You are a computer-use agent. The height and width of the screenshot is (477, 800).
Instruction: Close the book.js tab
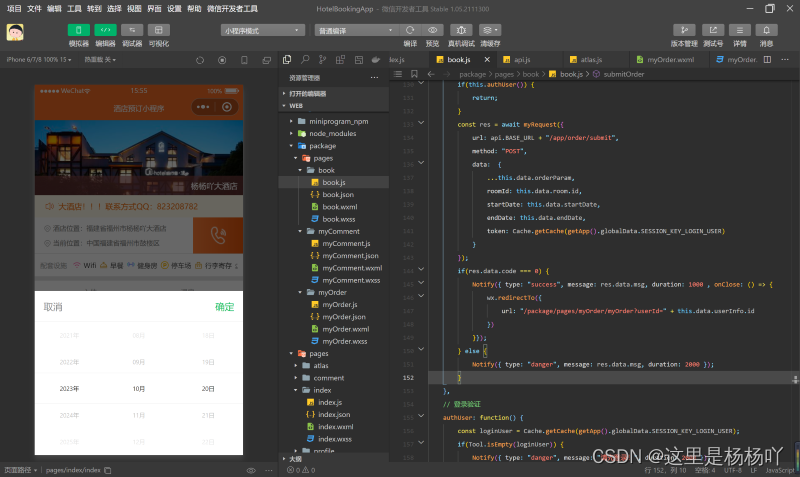487,60
